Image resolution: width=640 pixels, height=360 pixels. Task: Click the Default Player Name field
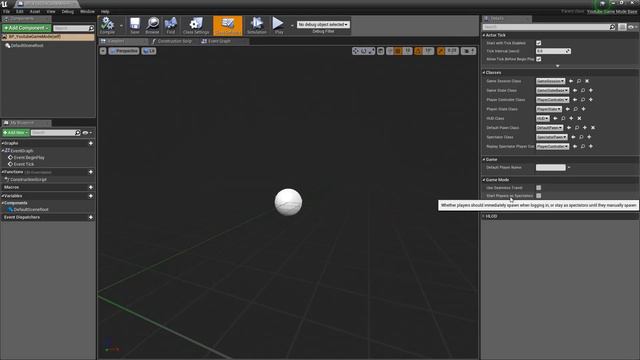click(551, 168)
